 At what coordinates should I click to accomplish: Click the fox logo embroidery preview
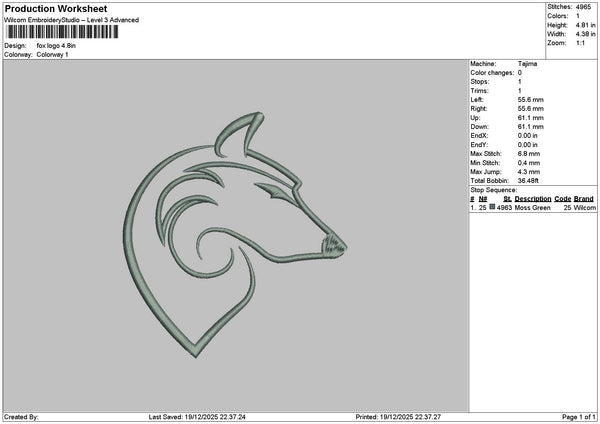[x=235, y=235]
